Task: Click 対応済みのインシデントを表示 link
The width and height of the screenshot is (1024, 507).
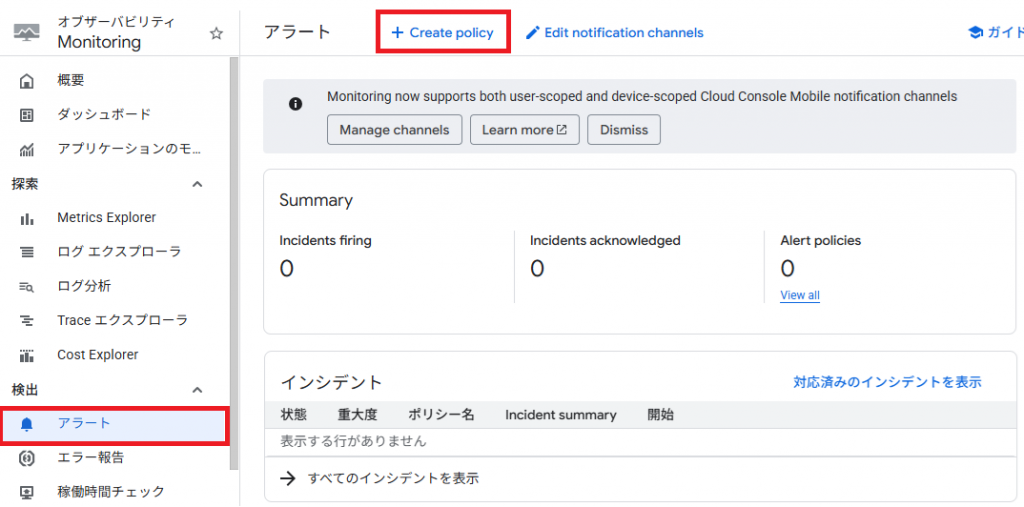Action: pos(887,382)
